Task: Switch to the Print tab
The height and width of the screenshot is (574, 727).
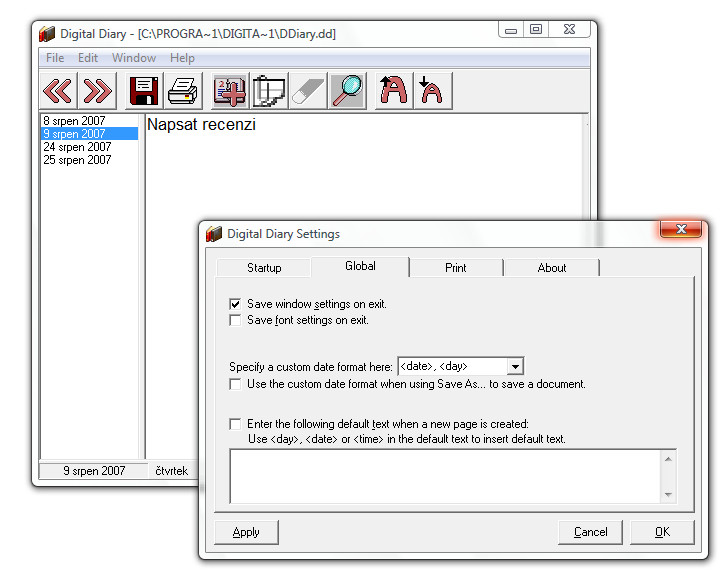Action: coord(456,268)
